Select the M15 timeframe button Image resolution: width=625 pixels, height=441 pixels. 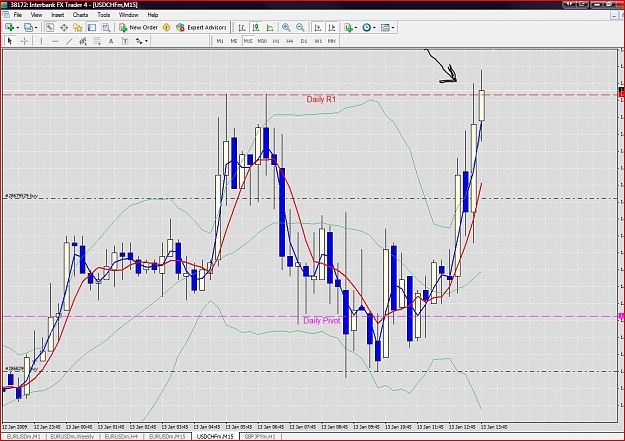(248, 41)
